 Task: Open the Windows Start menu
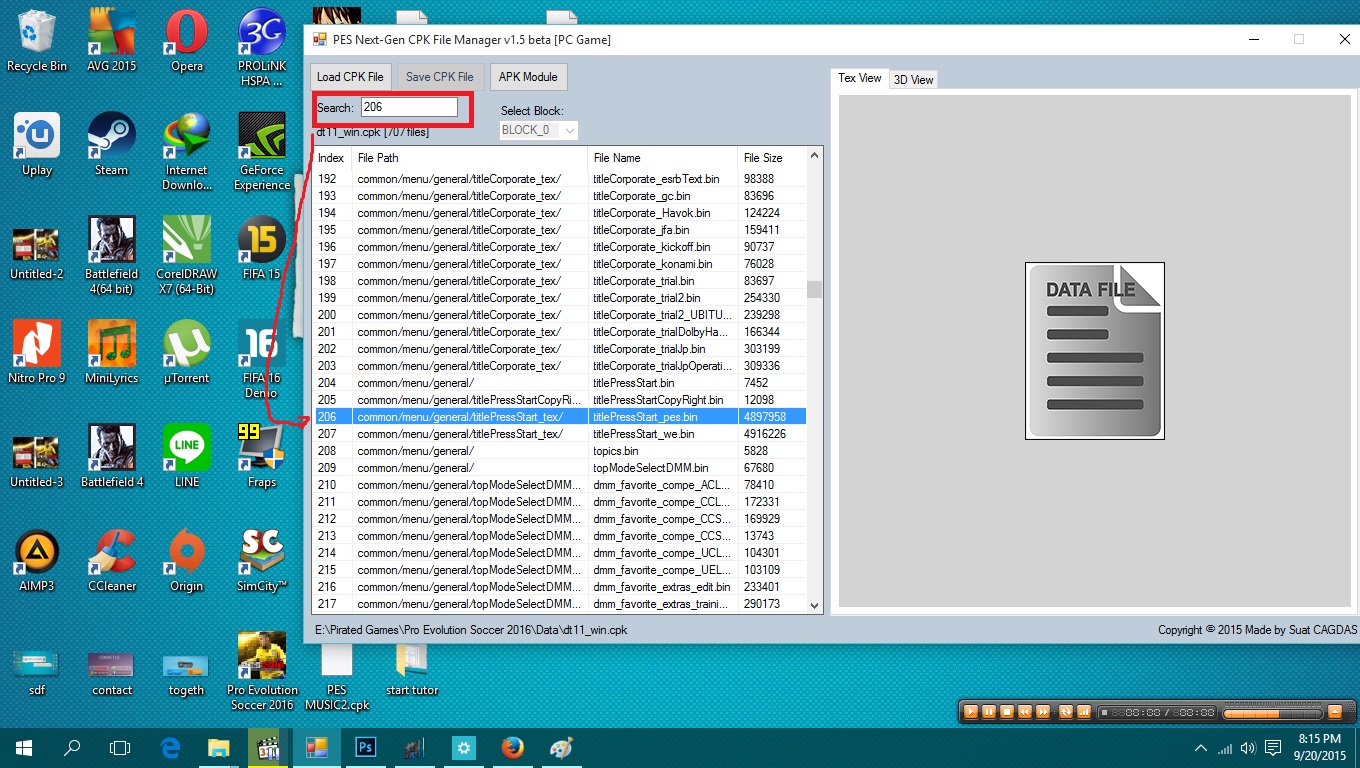click(x=23, y=748)
